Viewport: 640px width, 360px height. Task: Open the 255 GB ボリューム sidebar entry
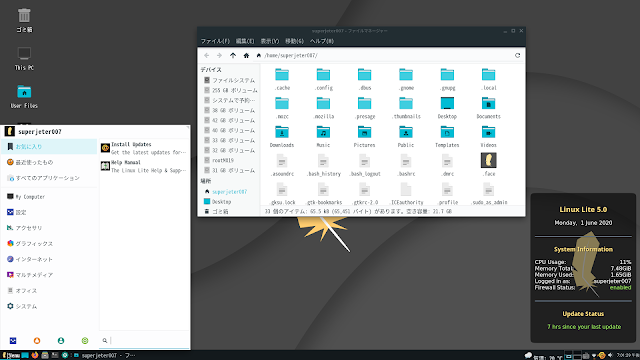point(231,90)
